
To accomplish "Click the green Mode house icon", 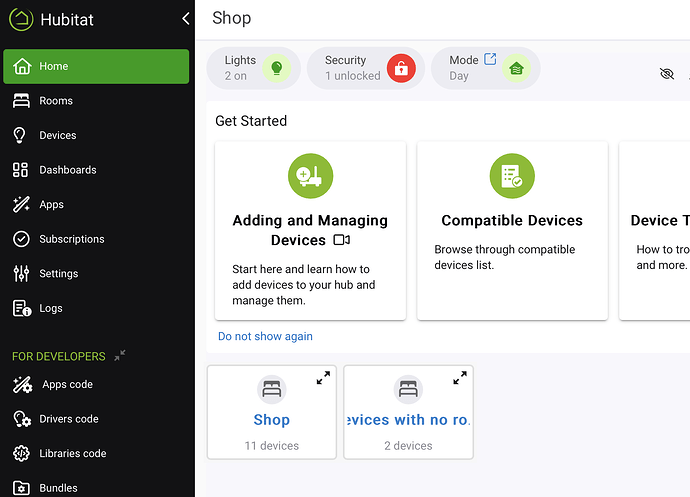I will coord(516,68).
